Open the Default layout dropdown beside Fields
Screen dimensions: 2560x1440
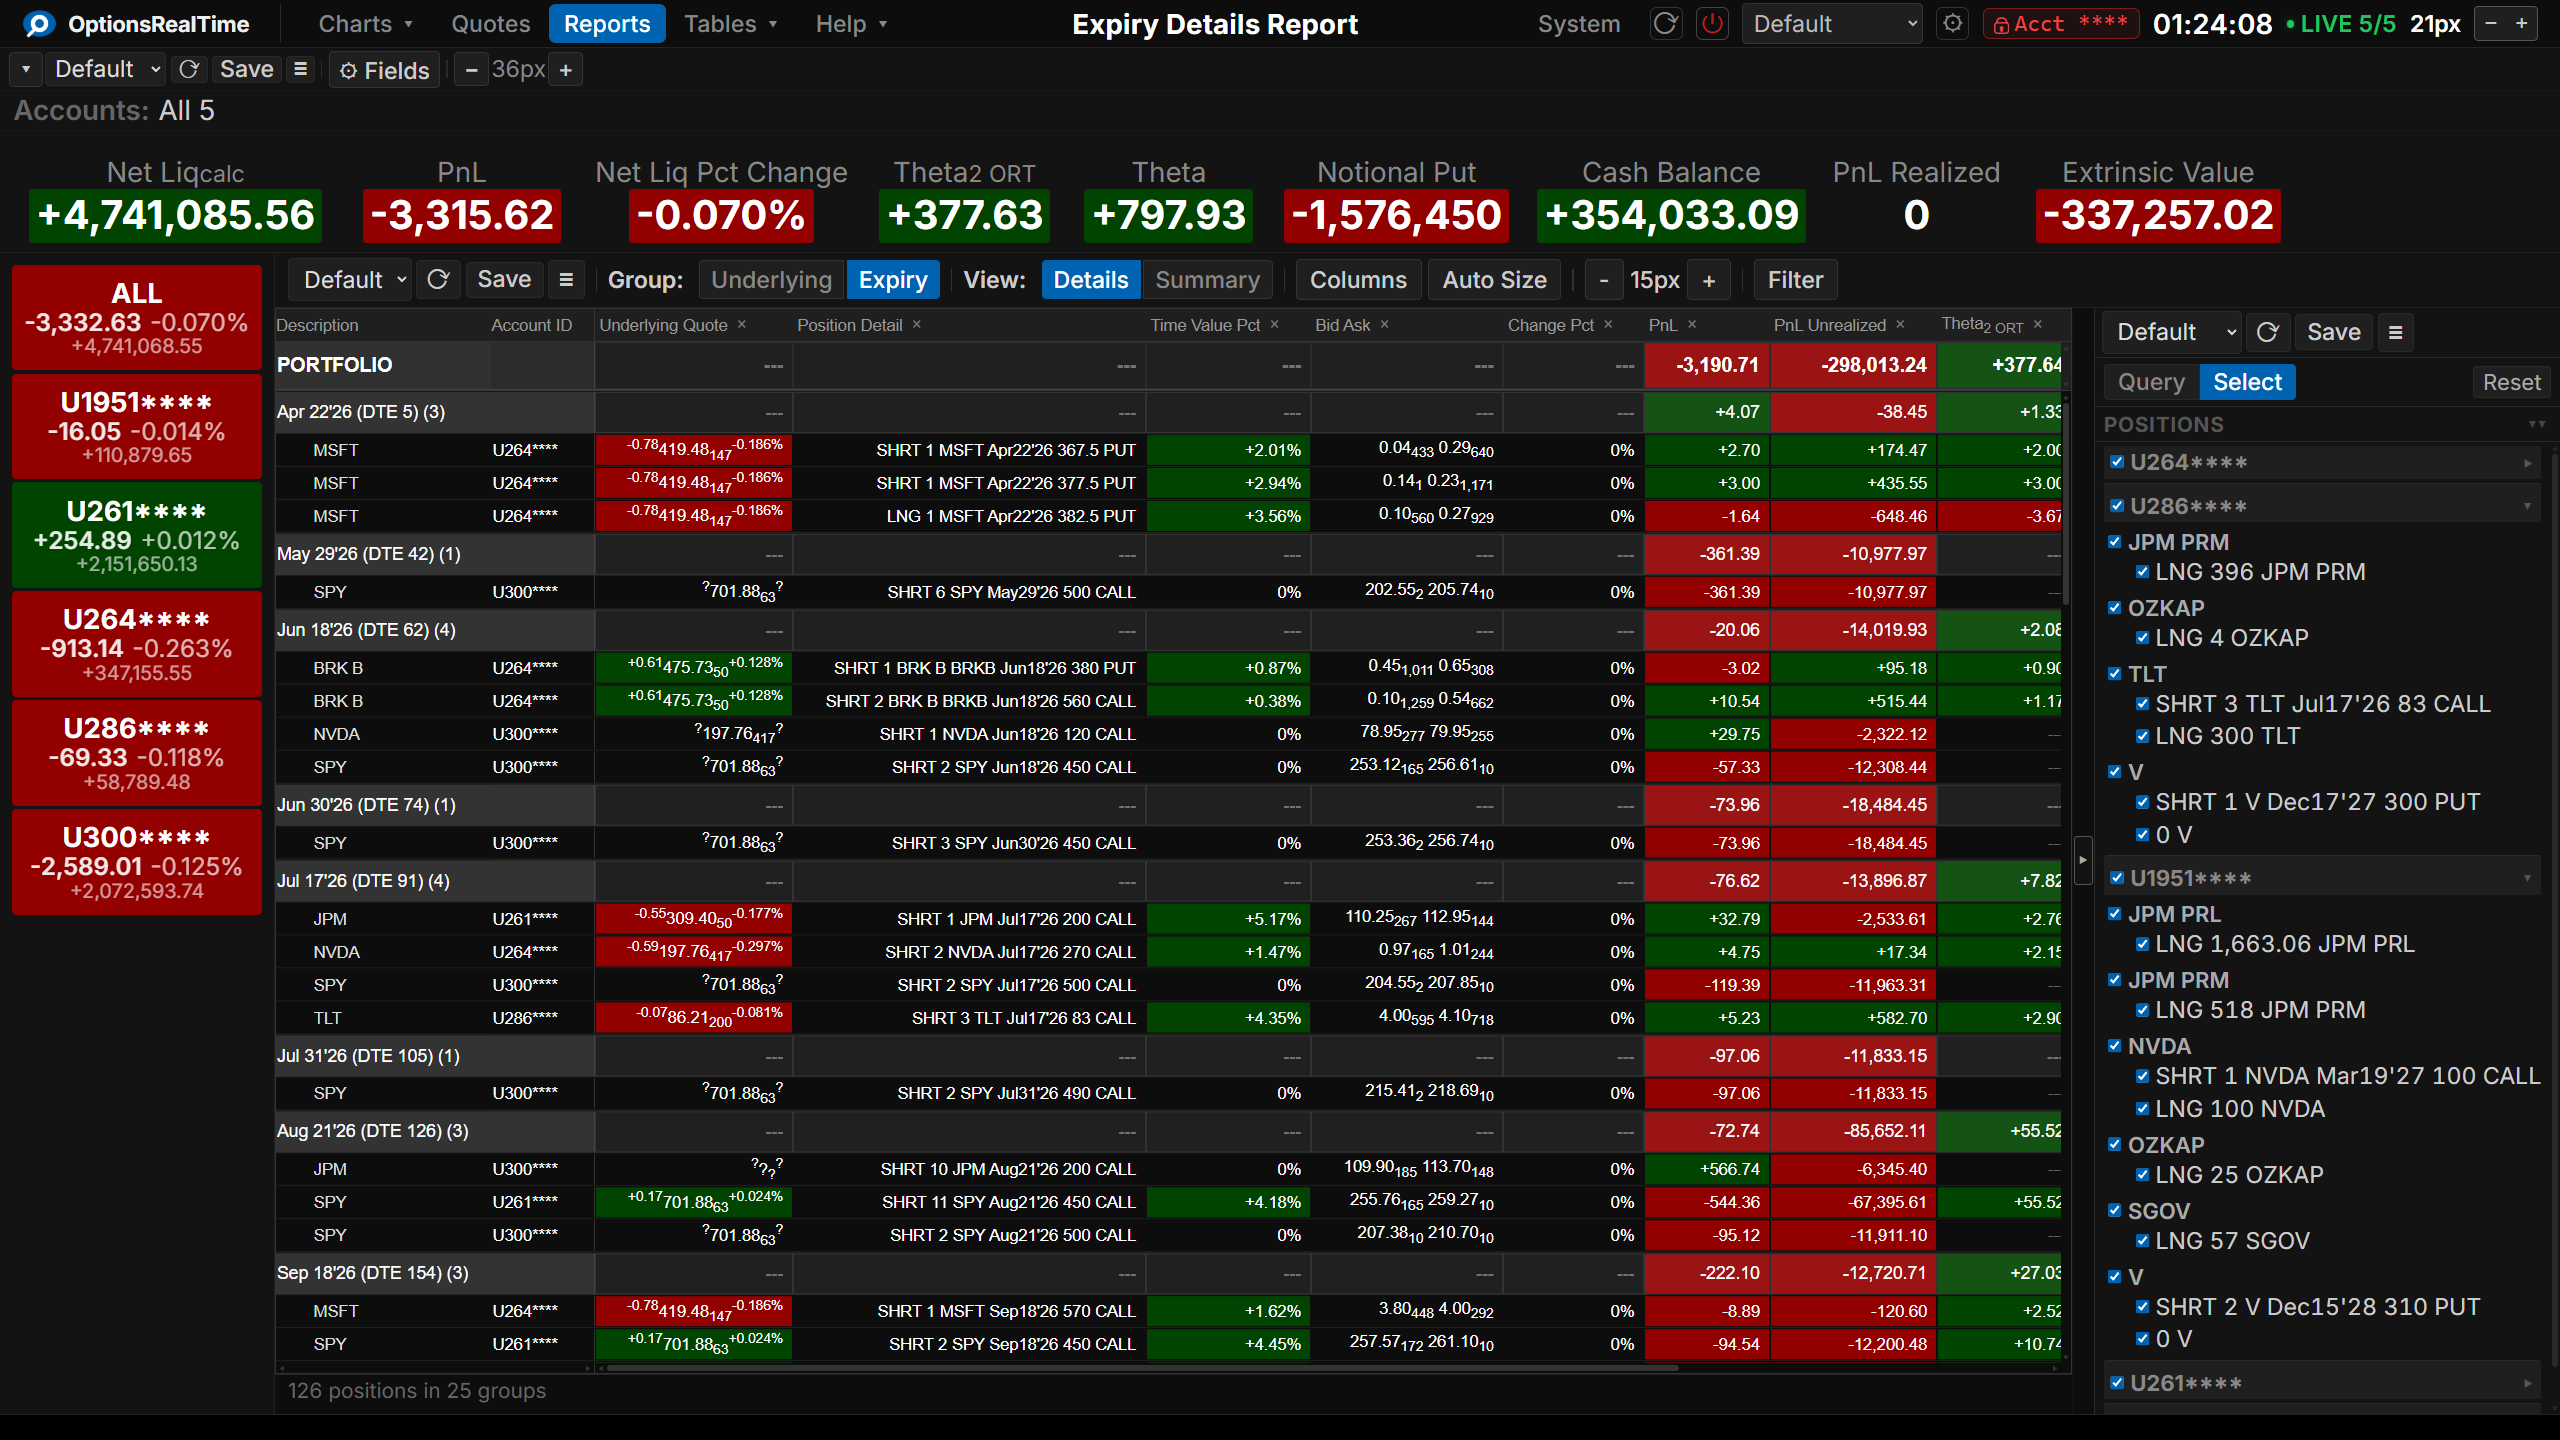(107, 70)
